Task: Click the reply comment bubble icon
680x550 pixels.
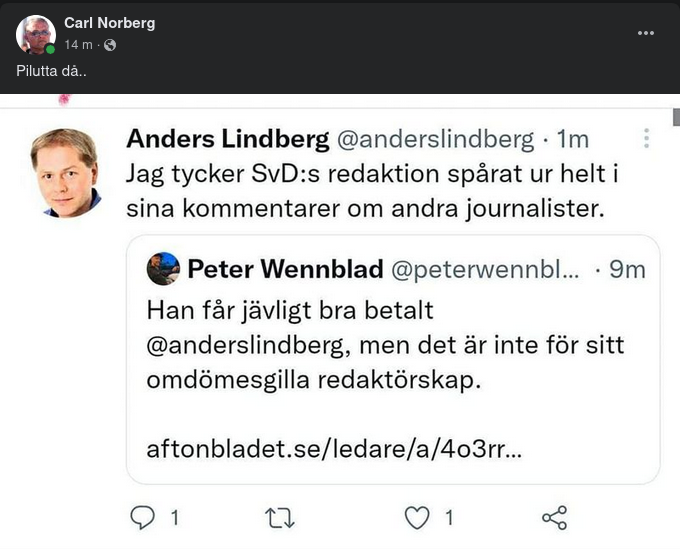Action: (x=145, y=517)
